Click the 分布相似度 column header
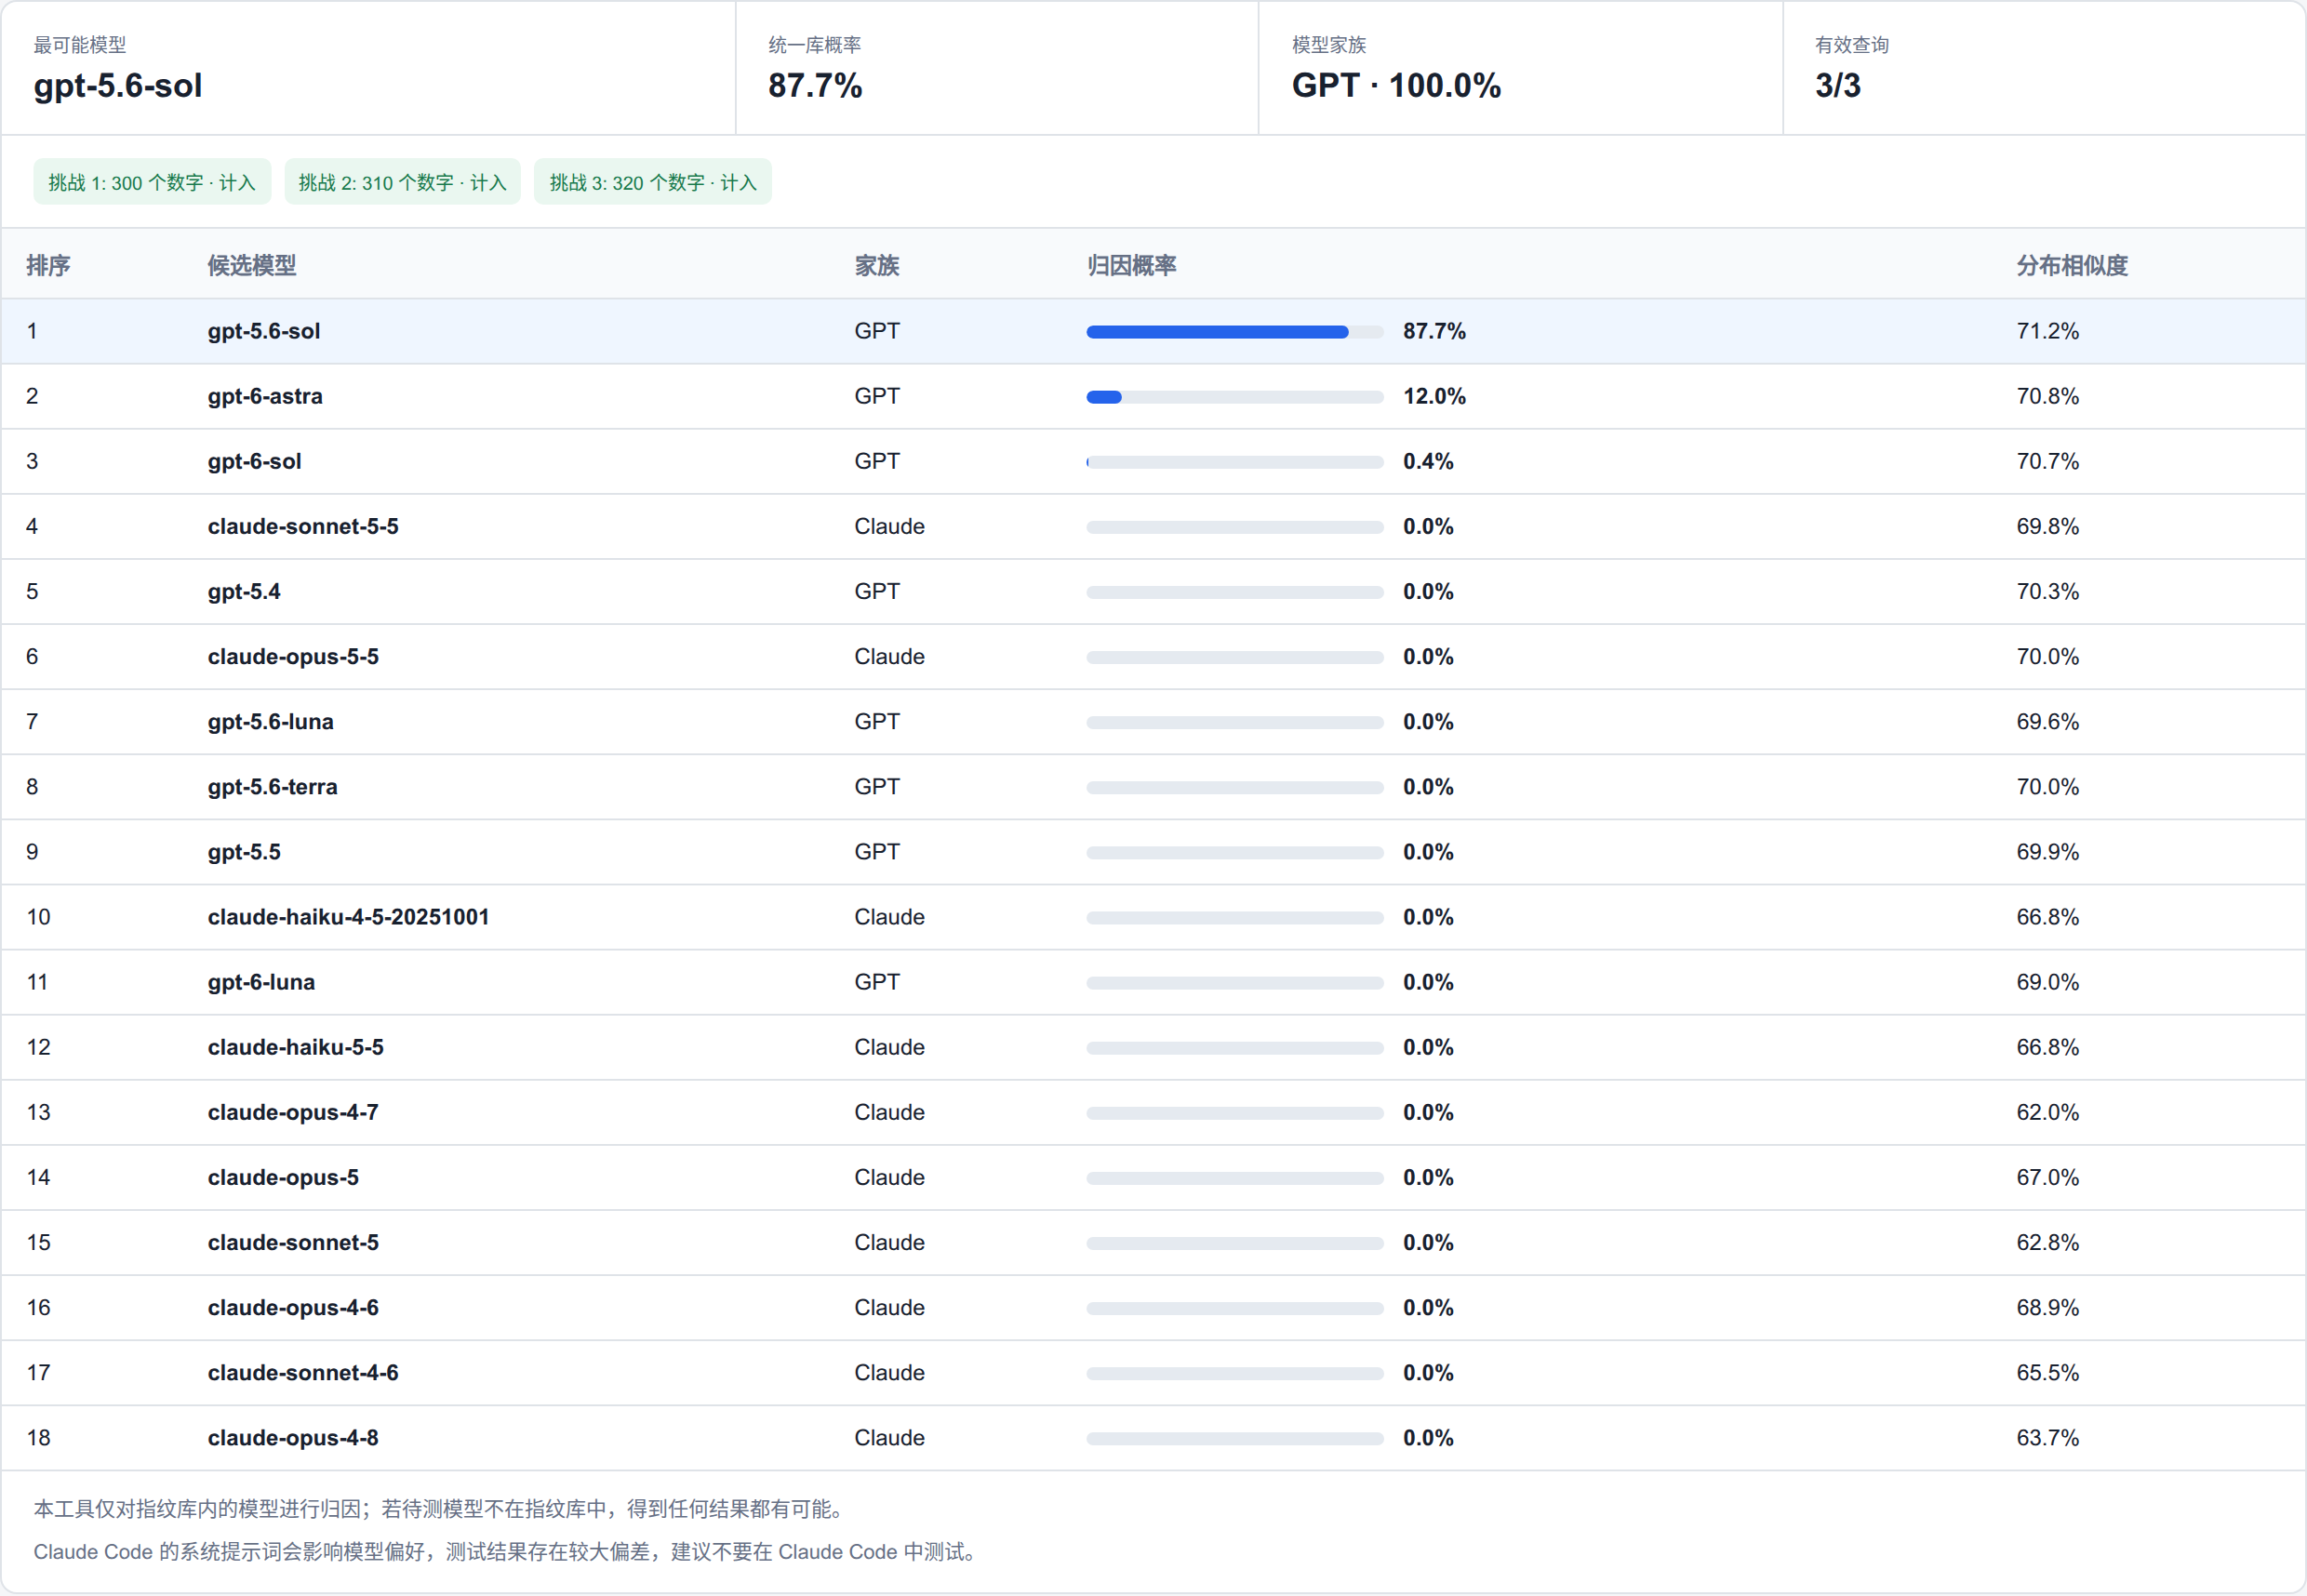The height and width of the screenshot is (1596, 2307). [2072, 265]
